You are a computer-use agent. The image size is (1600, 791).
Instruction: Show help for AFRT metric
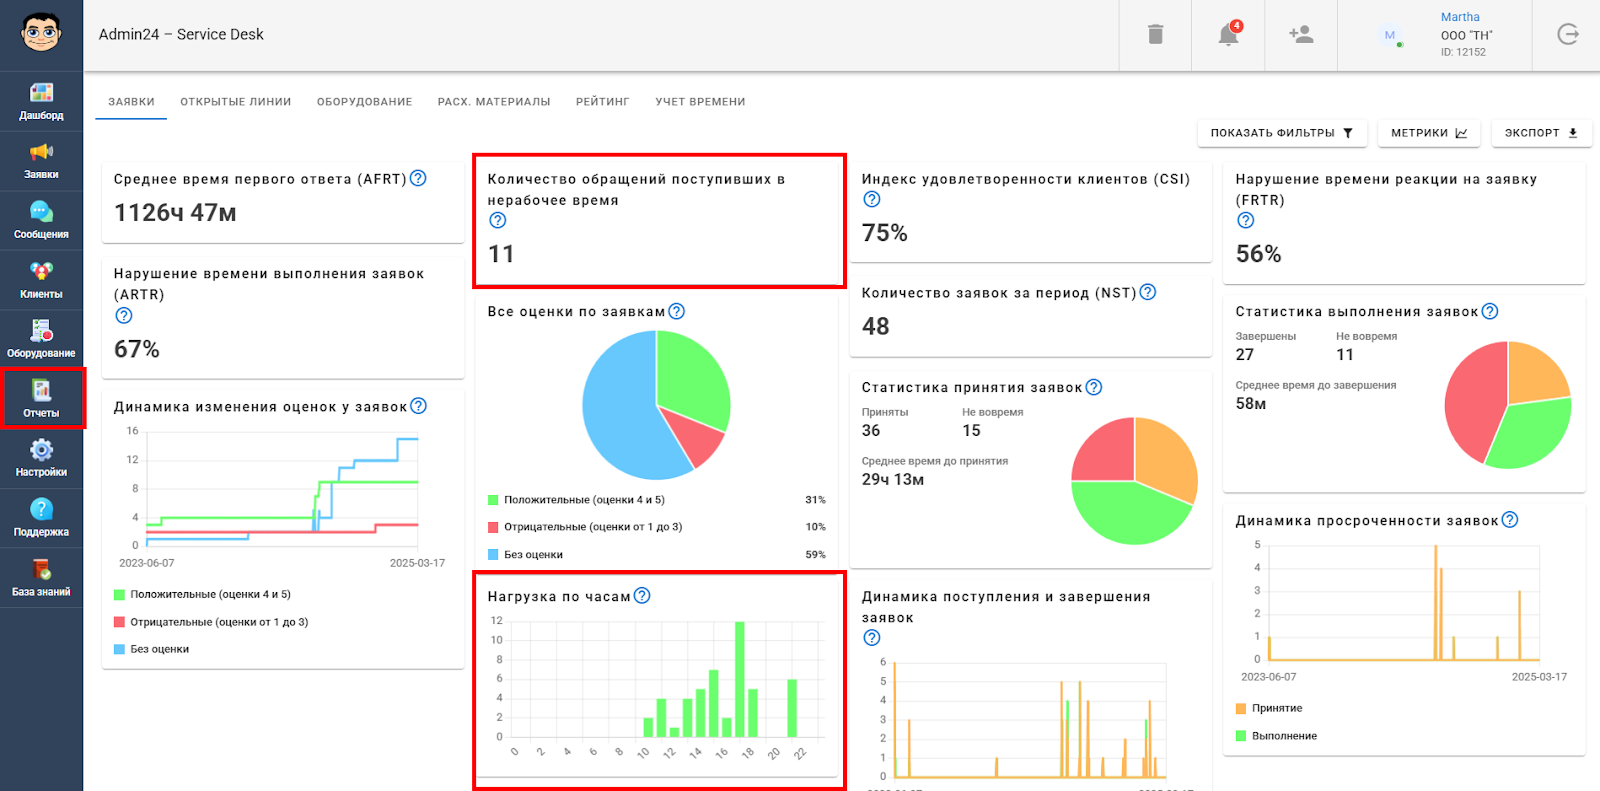click(418, 178)
